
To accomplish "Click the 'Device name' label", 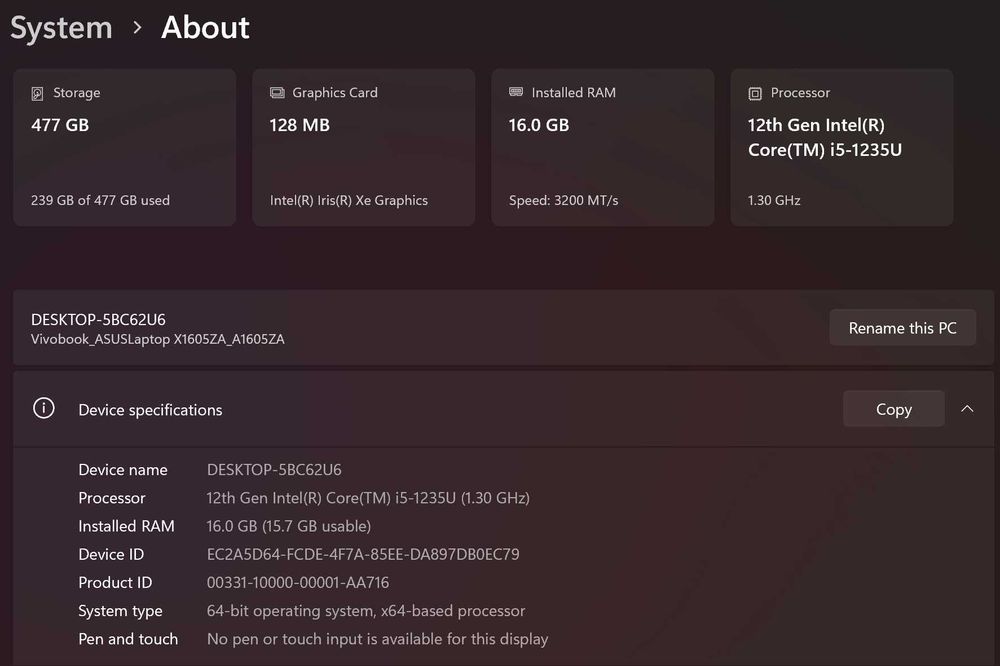I will pyautogui.click(x=123, y=470).
